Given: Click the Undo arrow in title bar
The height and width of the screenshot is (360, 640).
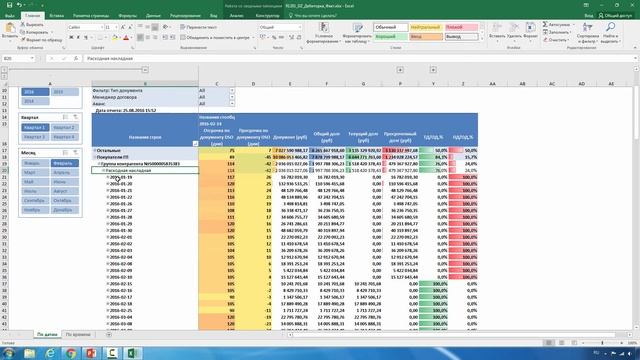Looking at the screenshot, I should [19, 5].
